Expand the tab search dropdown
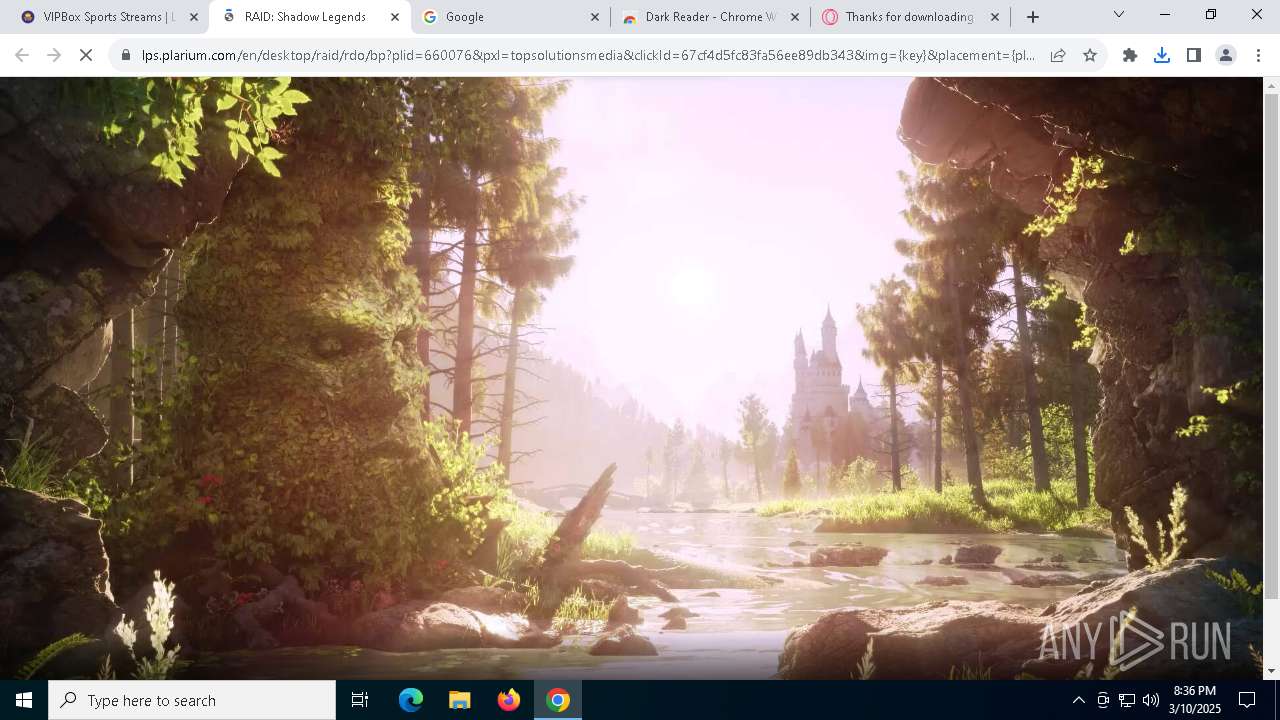 pos(1119,14)
